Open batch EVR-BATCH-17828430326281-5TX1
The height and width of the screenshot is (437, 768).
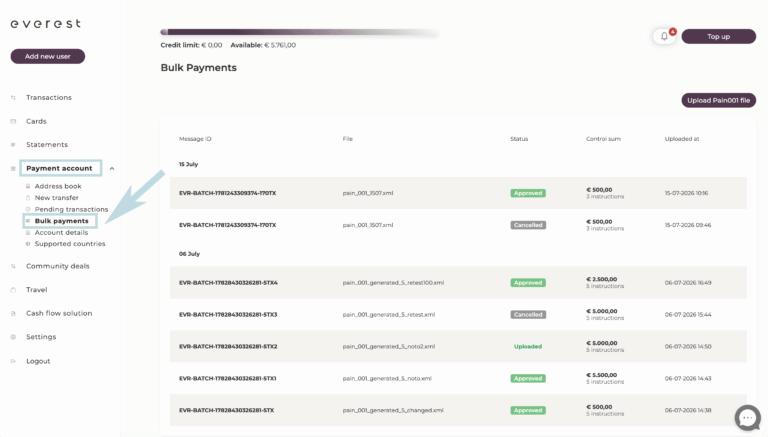click(227, 378)
